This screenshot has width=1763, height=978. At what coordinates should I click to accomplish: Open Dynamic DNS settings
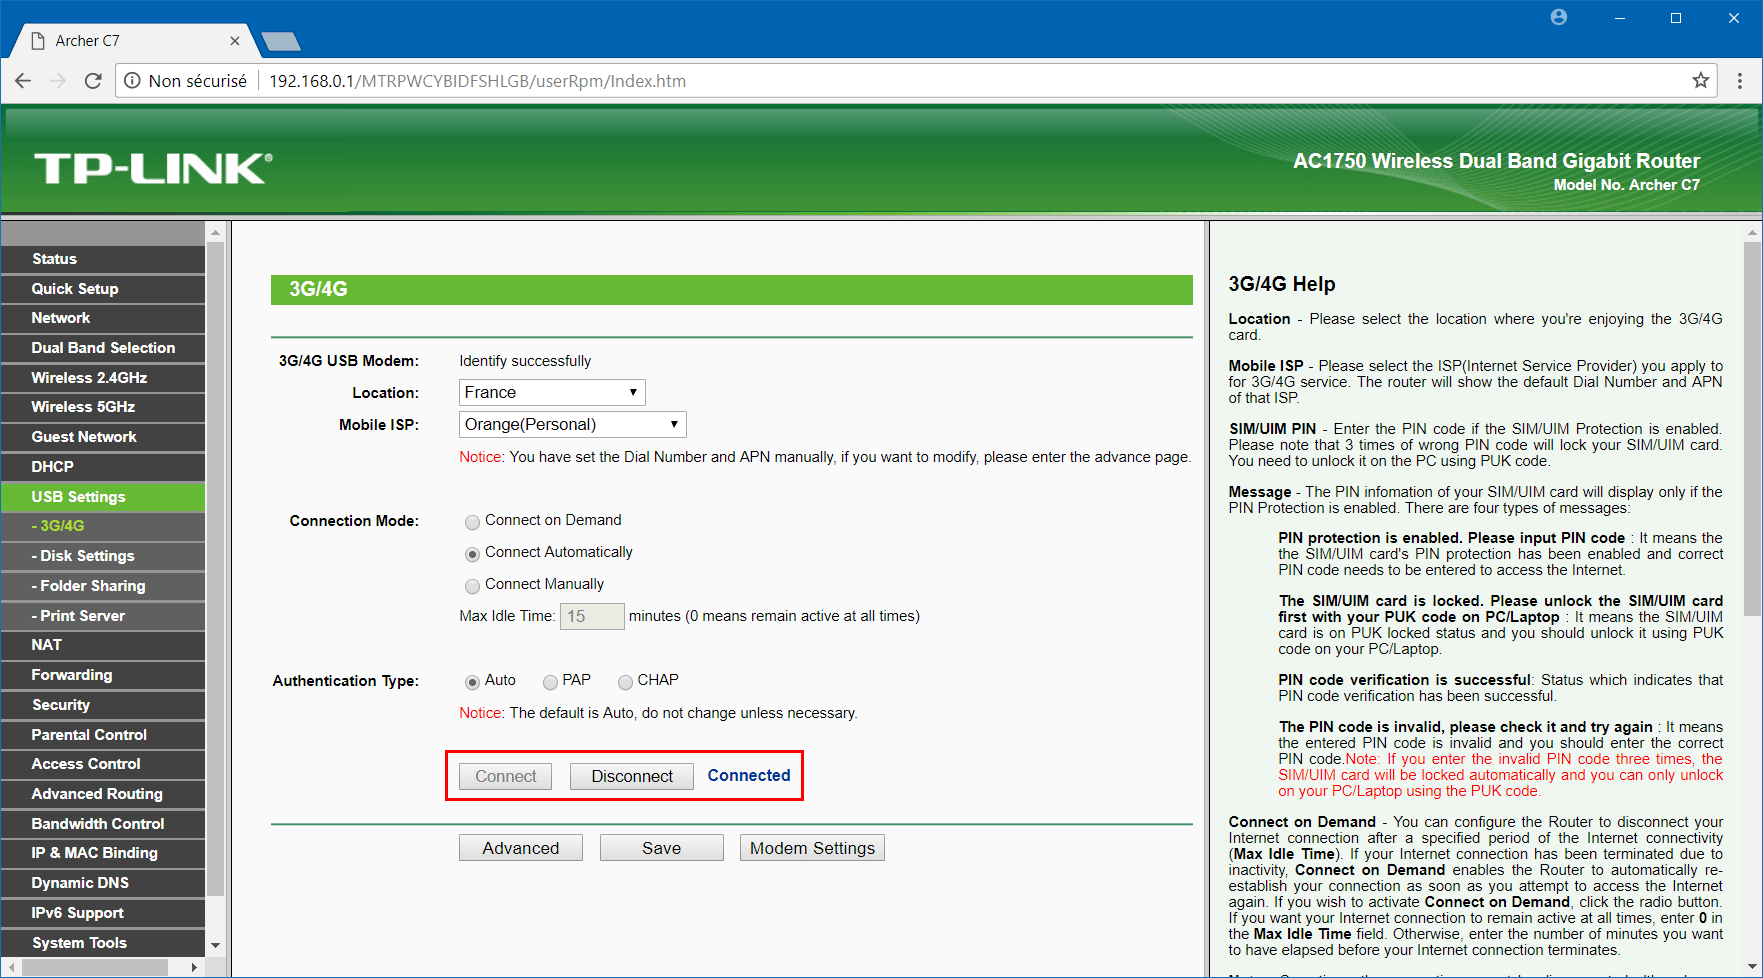[x=103, y=883]
